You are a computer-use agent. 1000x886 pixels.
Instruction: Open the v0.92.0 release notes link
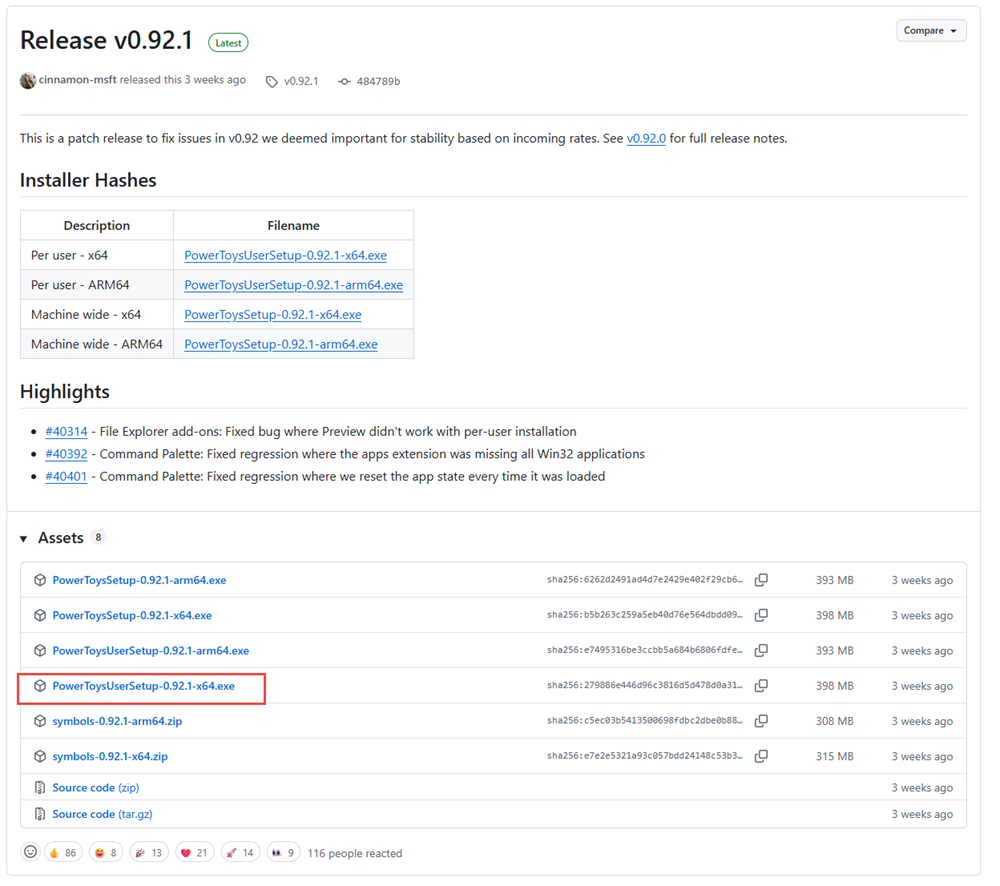pyautogui.click(x=645, y=138)
